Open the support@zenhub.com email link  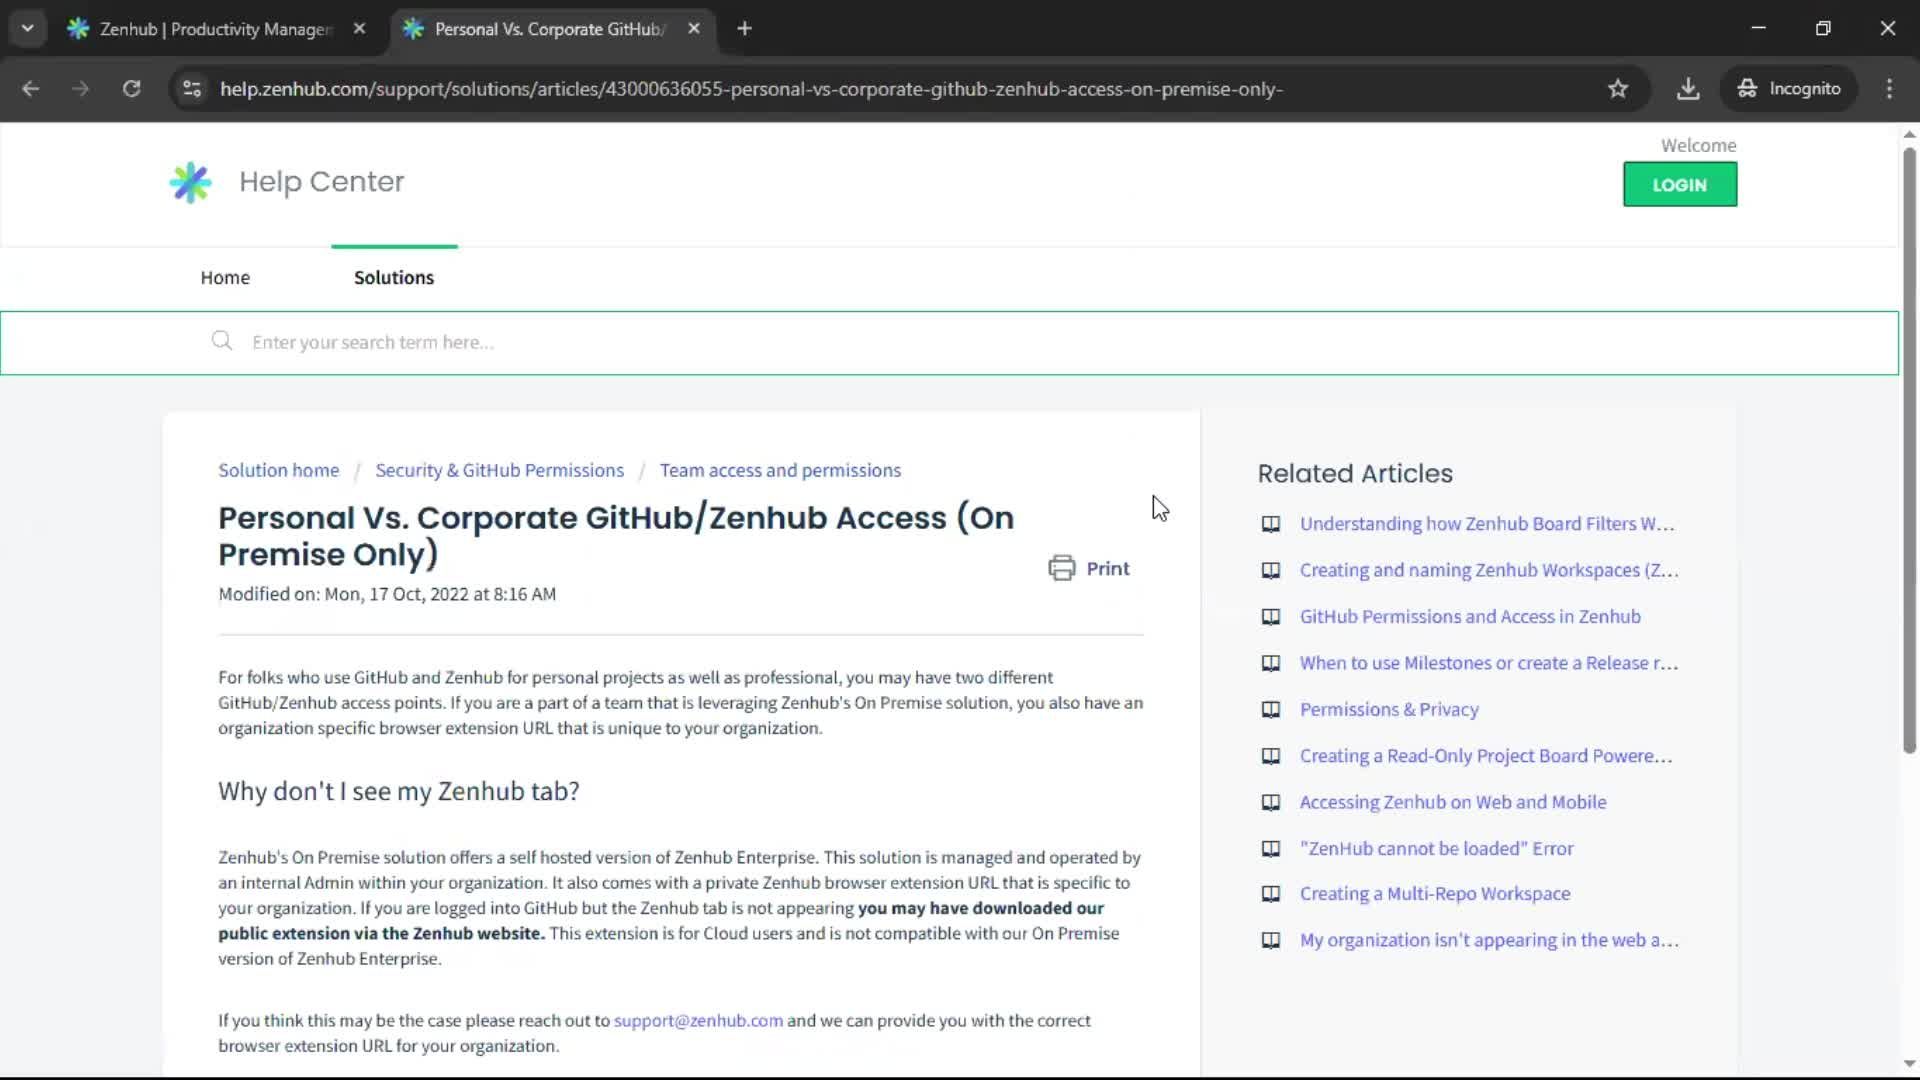click(x=698, y=1020)
